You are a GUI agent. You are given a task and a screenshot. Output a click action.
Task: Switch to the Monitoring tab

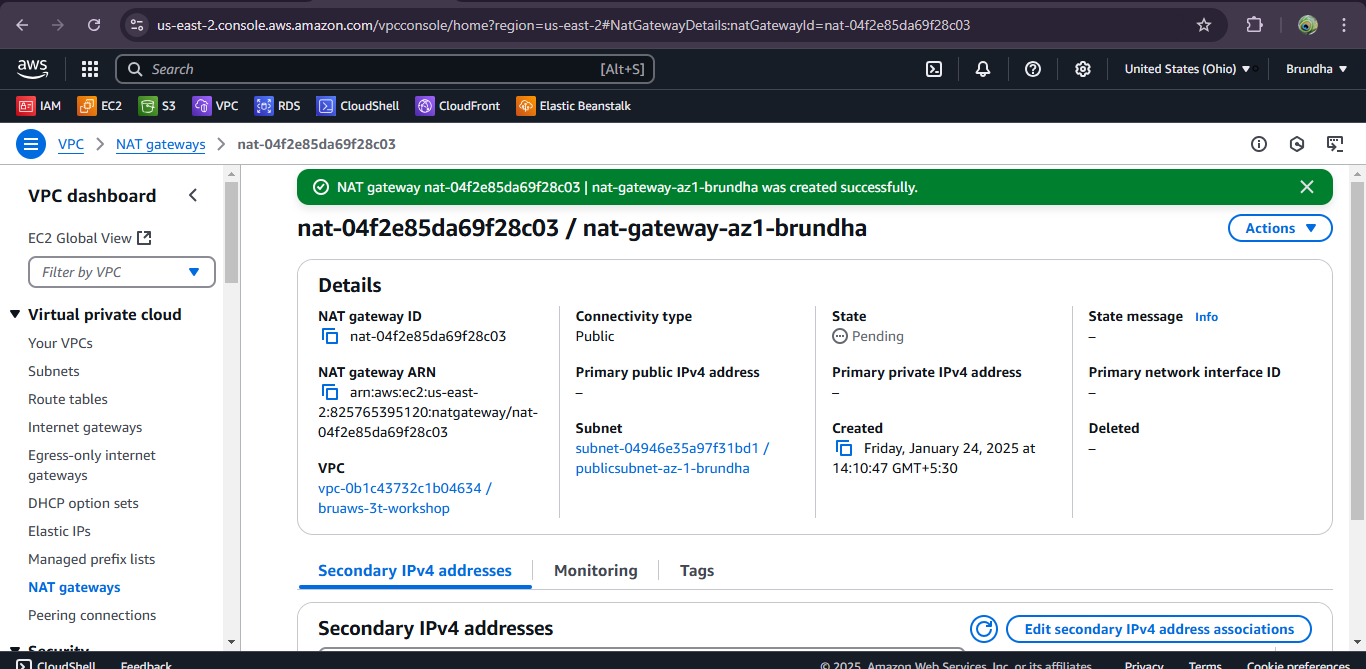pos(596,571)
